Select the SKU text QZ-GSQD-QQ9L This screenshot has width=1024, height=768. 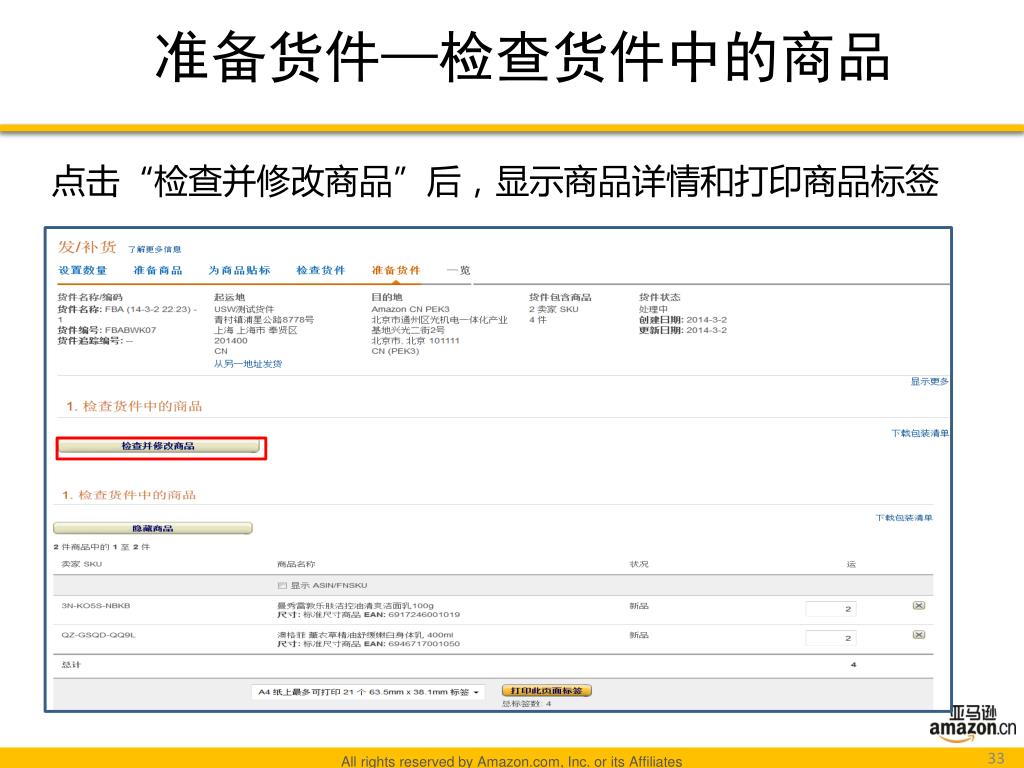tap(99, 635)
